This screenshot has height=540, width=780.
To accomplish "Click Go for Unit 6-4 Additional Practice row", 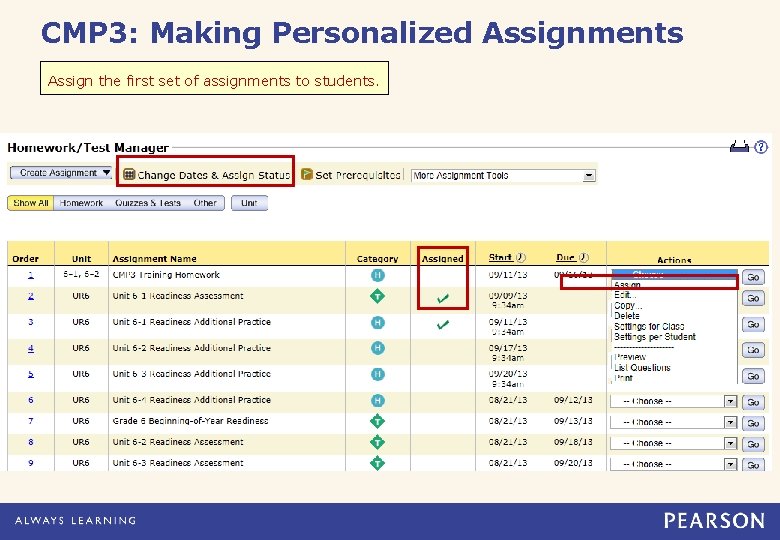I will pos(753,402).
